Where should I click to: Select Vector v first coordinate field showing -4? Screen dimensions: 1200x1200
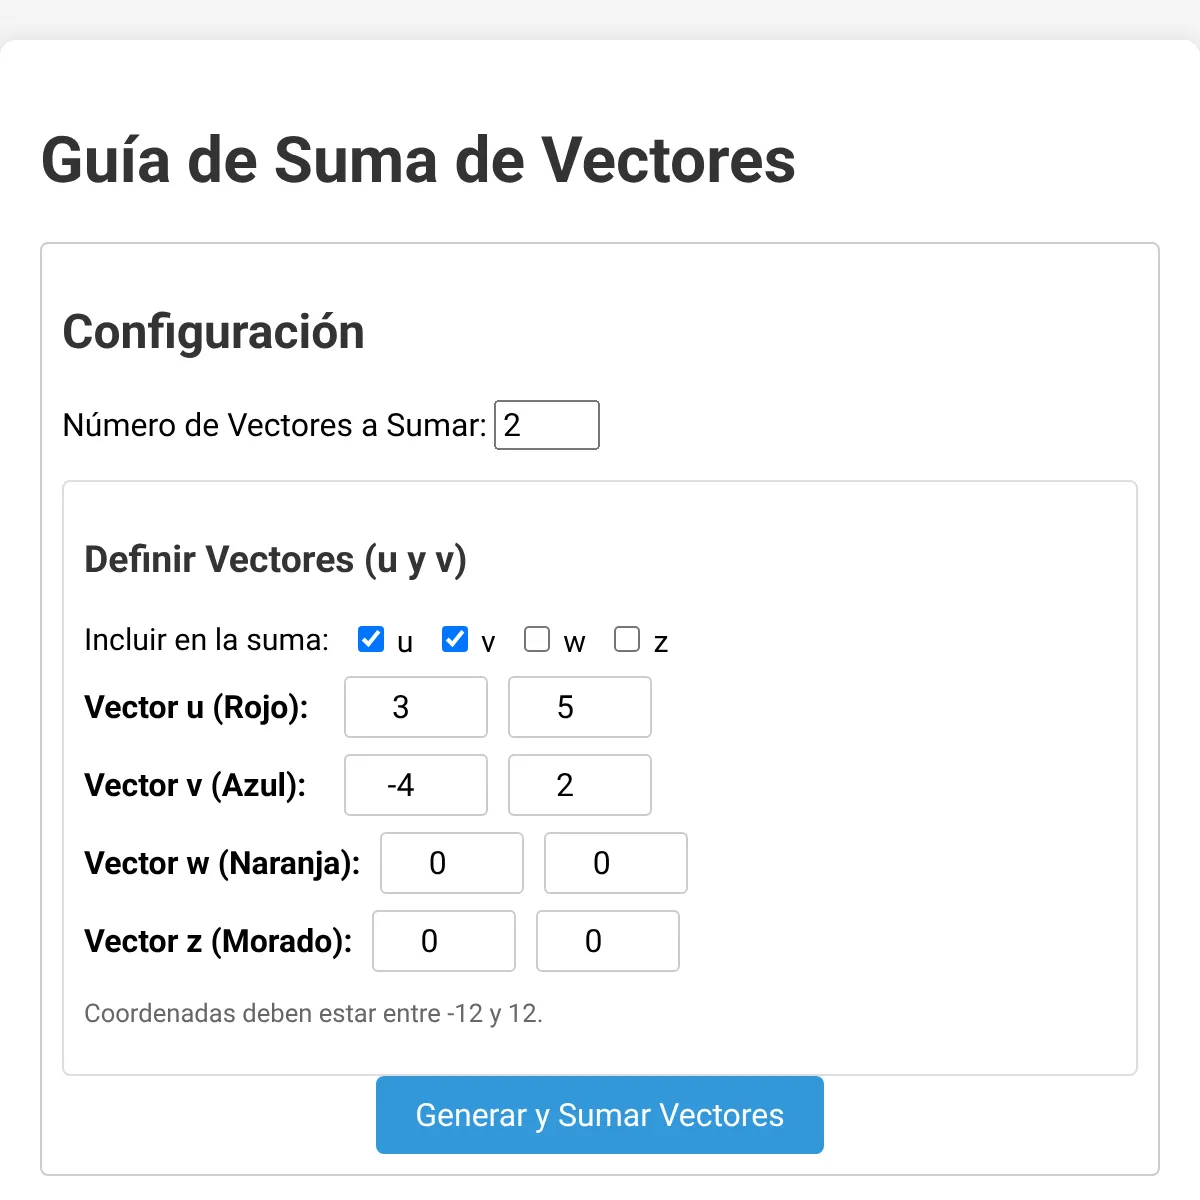(416, 785)
